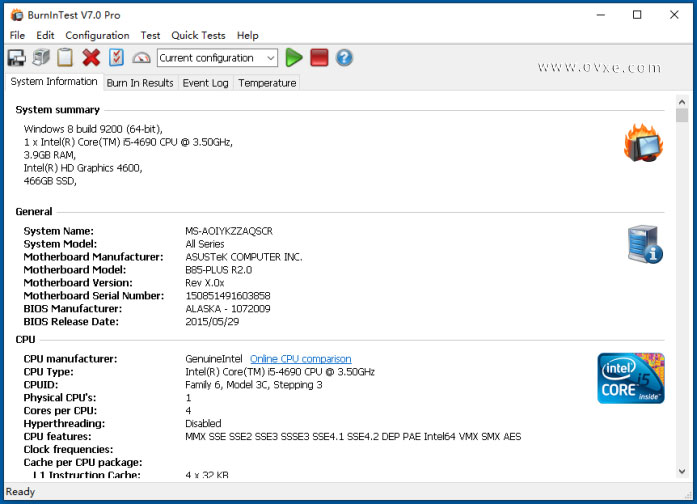Screen dimensions: 698x504
Task: Open the Quick Tests menu
Action: pos(198,35)
